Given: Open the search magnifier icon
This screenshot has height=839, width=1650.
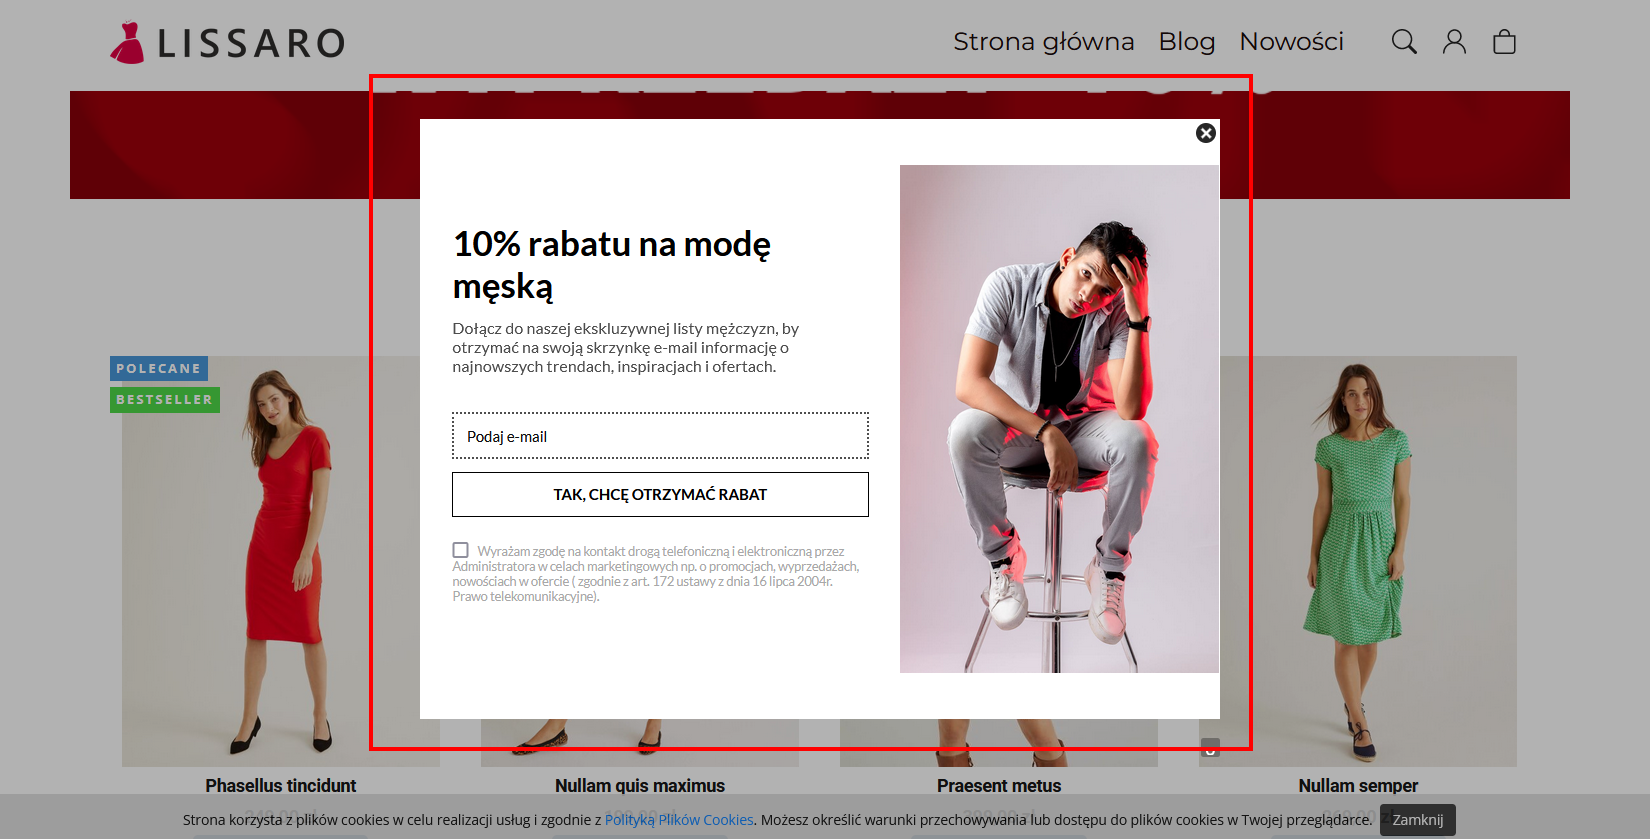Looking at the screenshot, I should 1404,41.
